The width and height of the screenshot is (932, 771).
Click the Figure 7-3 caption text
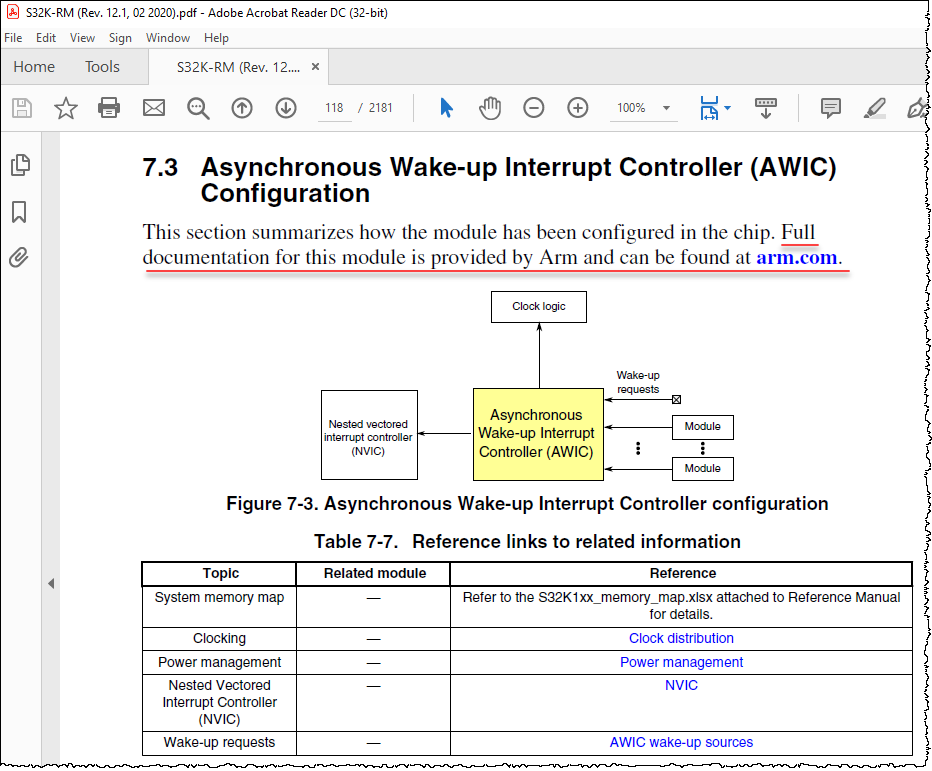point(527,503)
